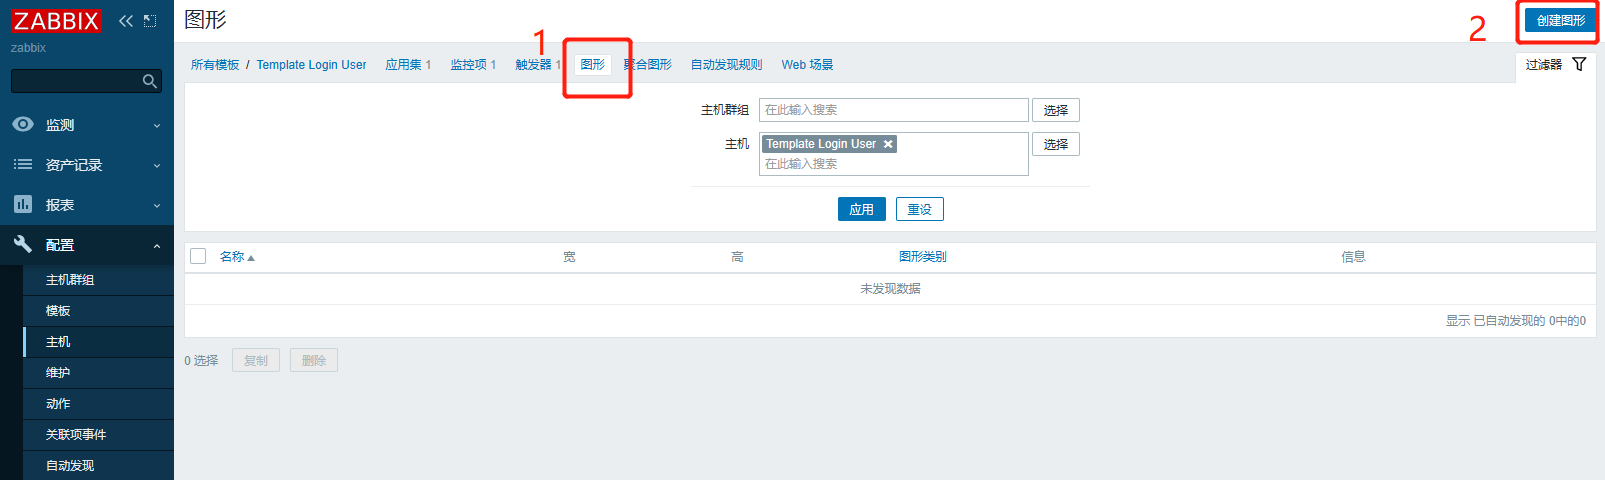Click the zabbix server name under logo

(28, 48)
